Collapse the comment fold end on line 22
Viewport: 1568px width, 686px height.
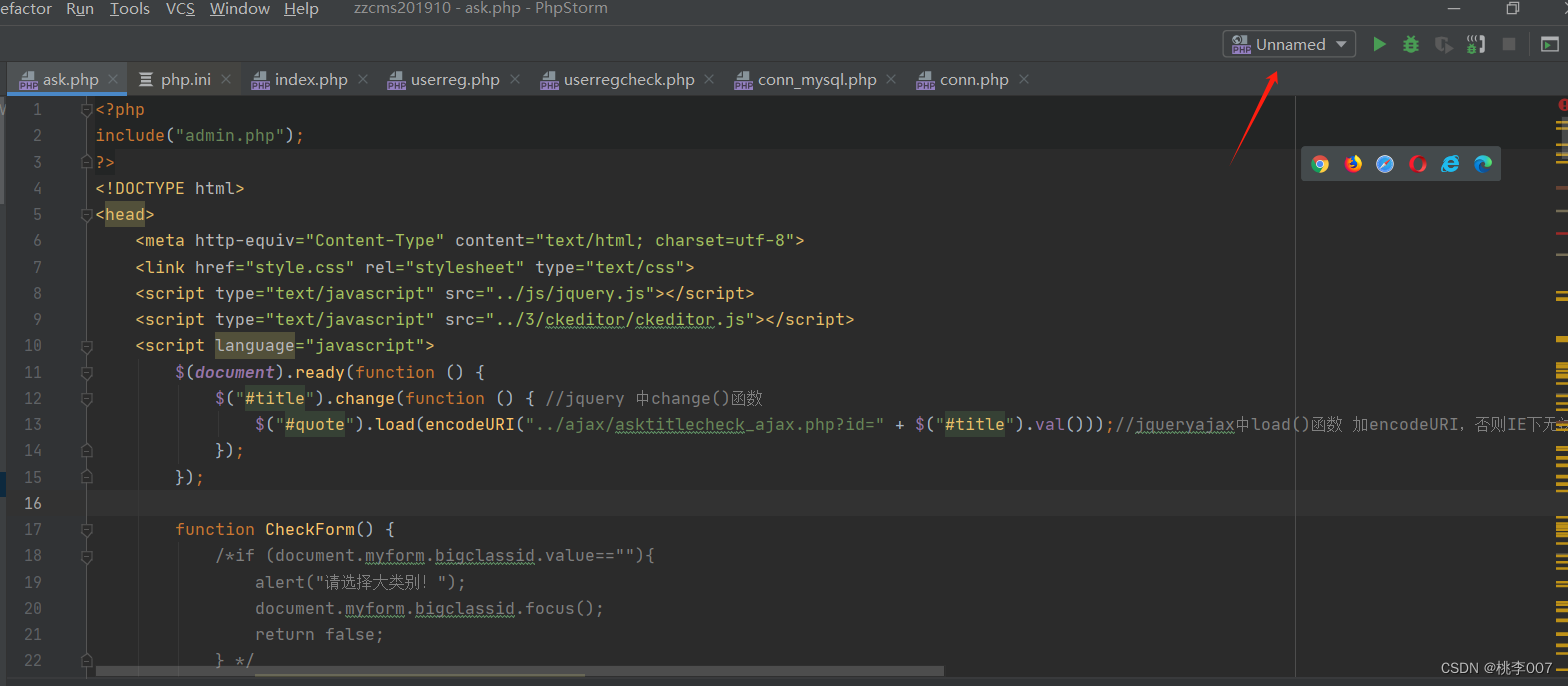87,660
